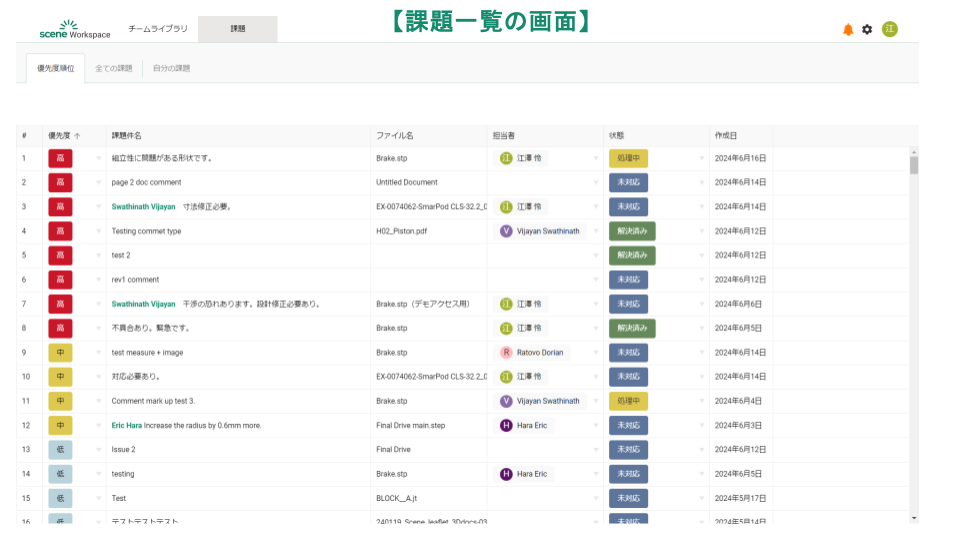Click the sort arrow on 優先度 column
This screenshot has height=540, width=960.
(77, 135)
